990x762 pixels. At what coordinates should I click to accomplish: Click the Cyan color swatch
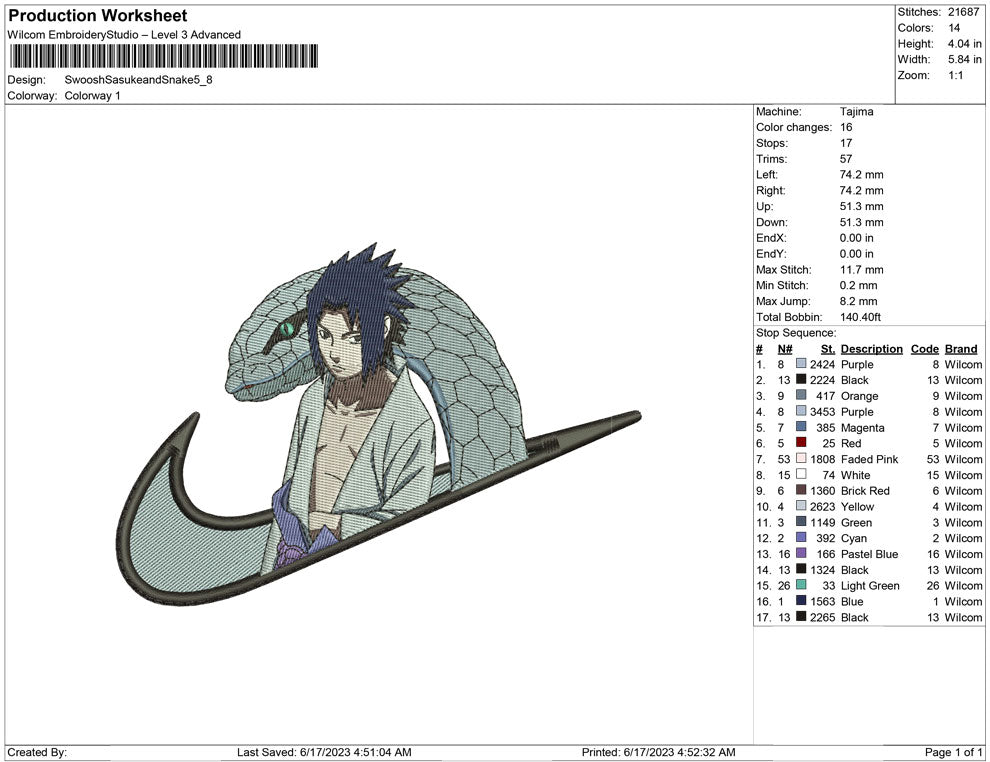[x=801, y=537]
